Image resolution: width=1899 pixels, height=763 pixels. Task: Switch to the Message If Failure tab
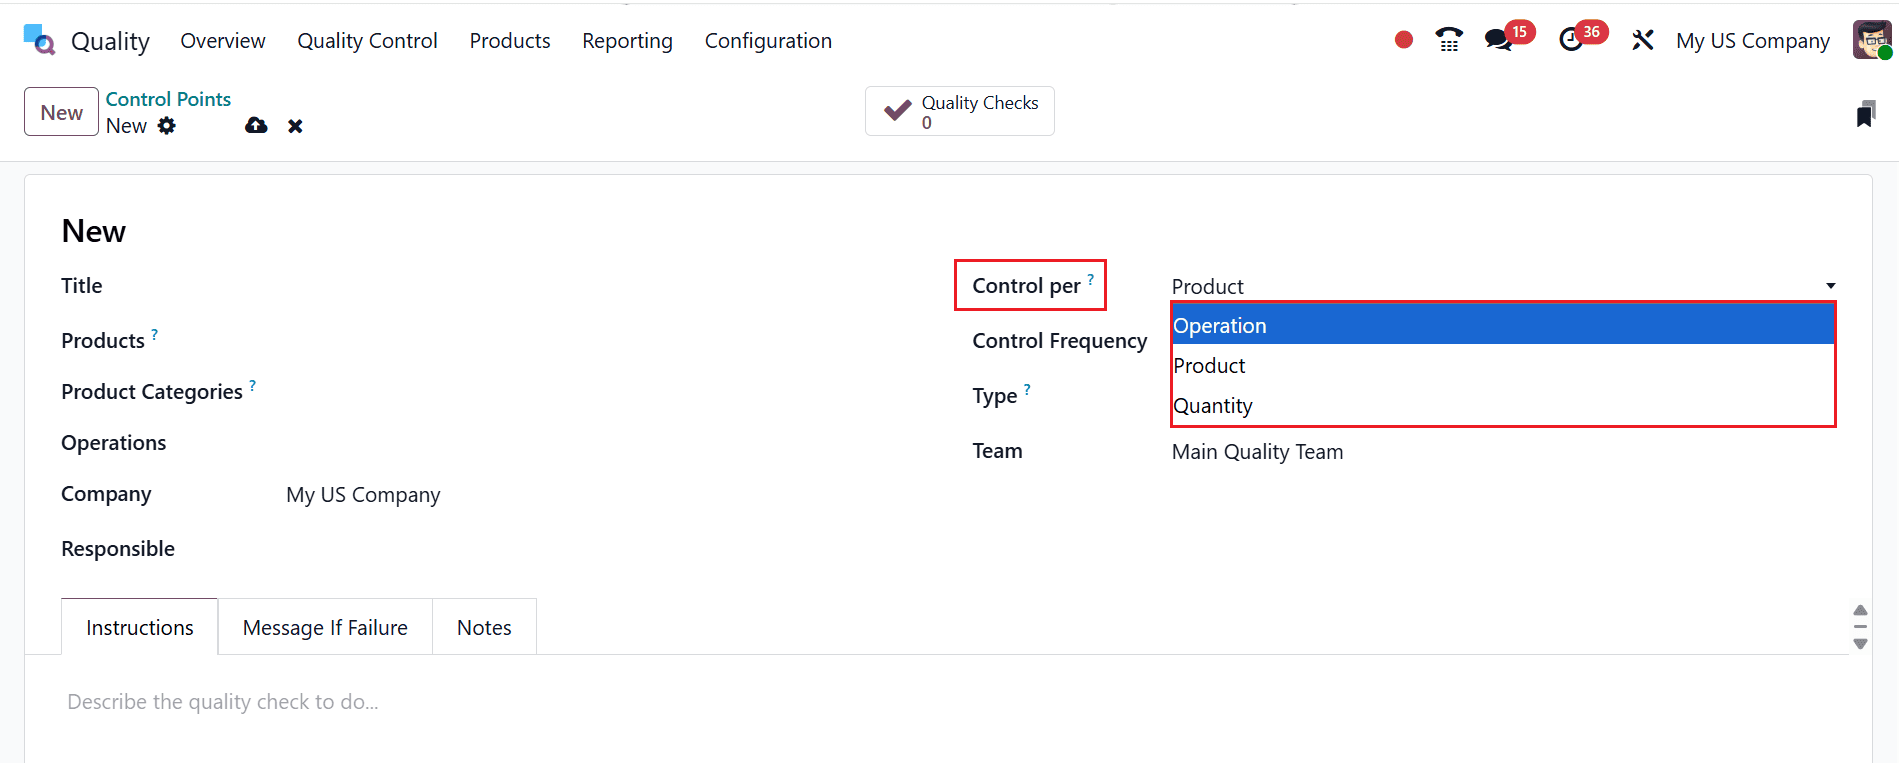(325, 627)
